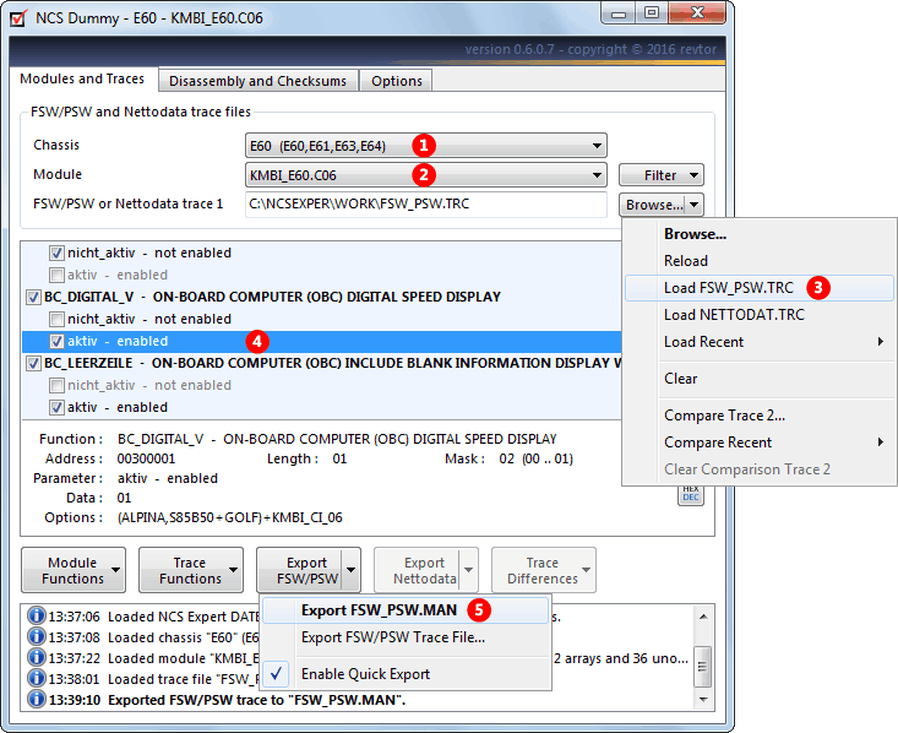898x733 pixels.
Task: Open the Module dropdown KMBI_E60.C06
Action: tap(425, 174)
